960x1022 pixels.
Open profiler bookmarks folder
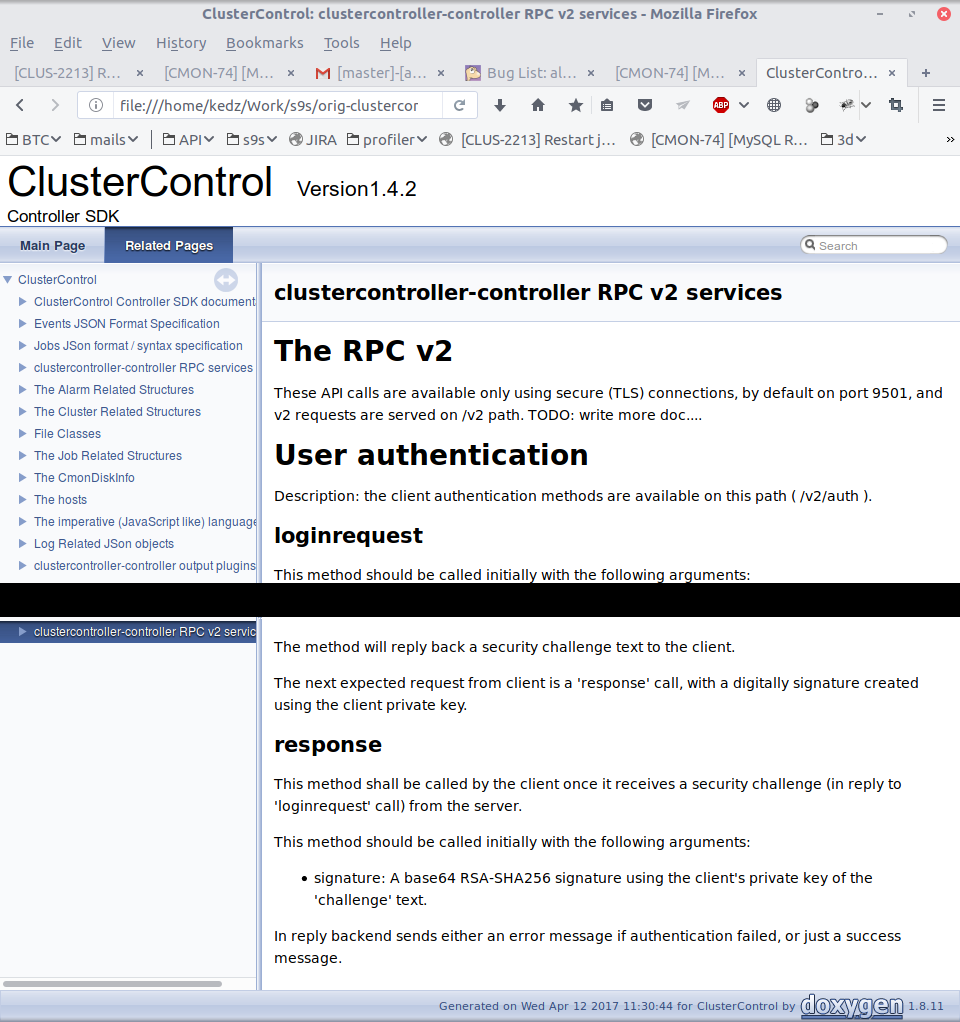coord(387,139)
